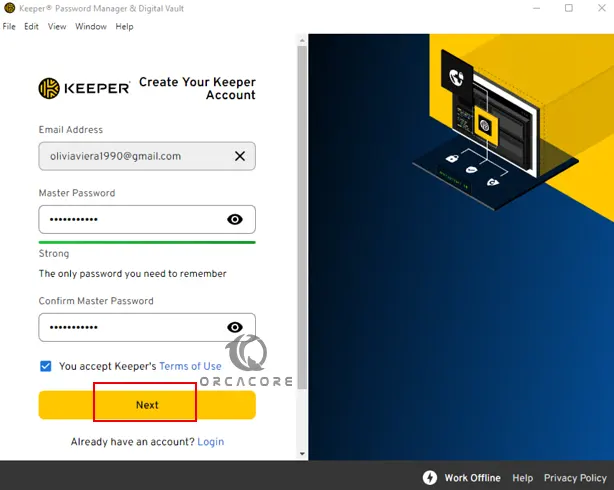The width and height of the screenshot is (614, 490).
Task: Clear the email address with the X icon
Action: coord(240,156)
